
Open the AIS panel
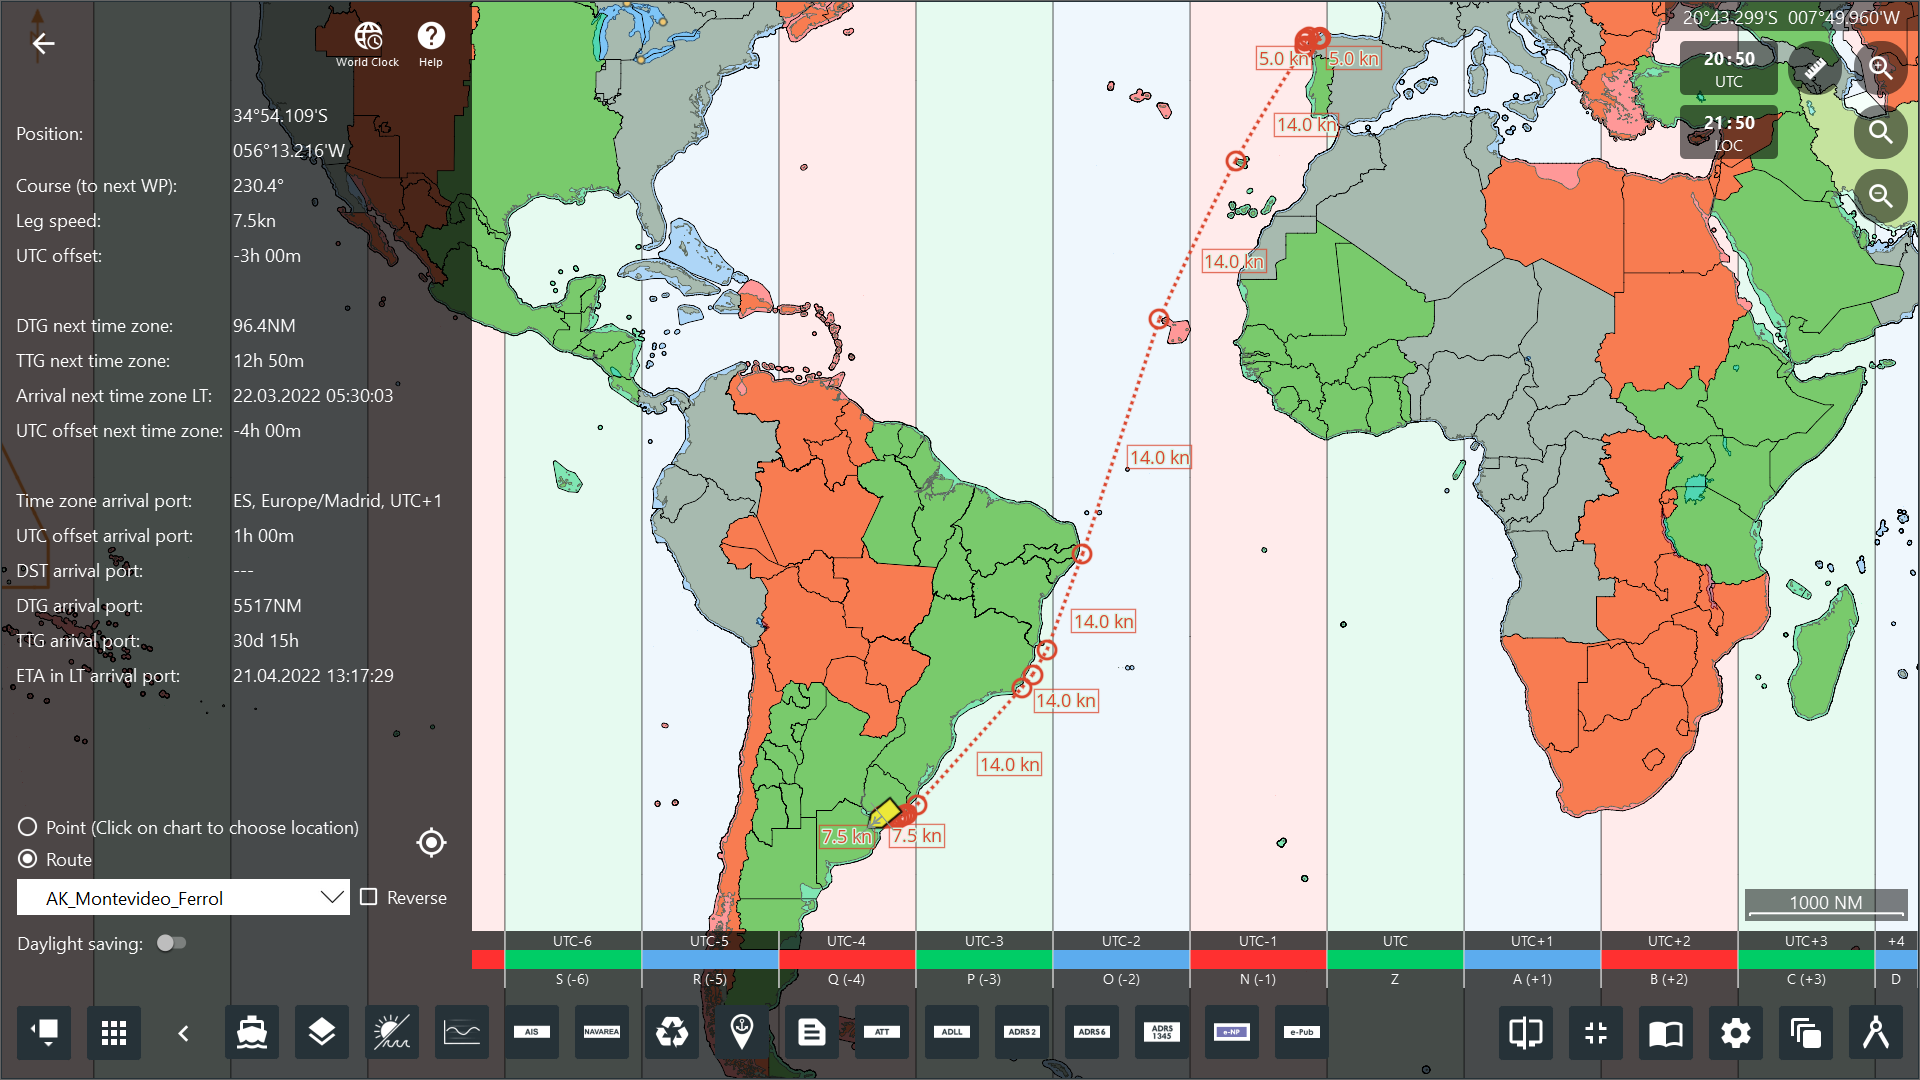coord(531,1032)
